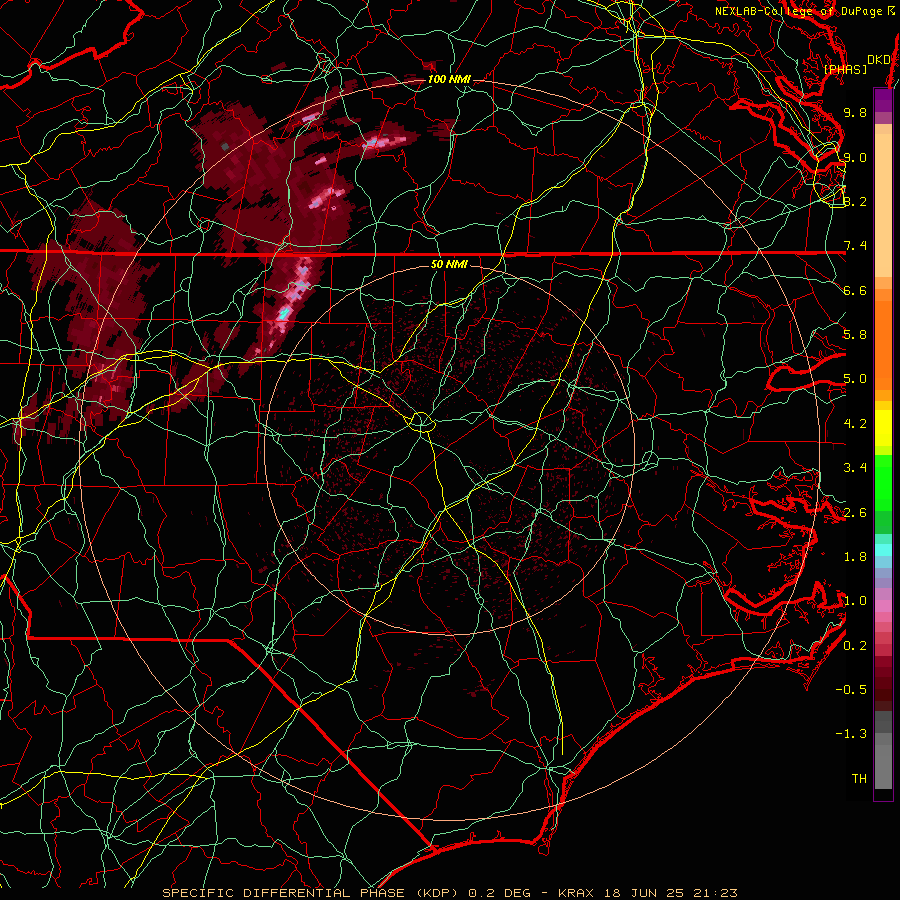Viewport: 900px width, 900px height.
Task: Click the 4.2 legend value
Action: [x=855, y=424]
